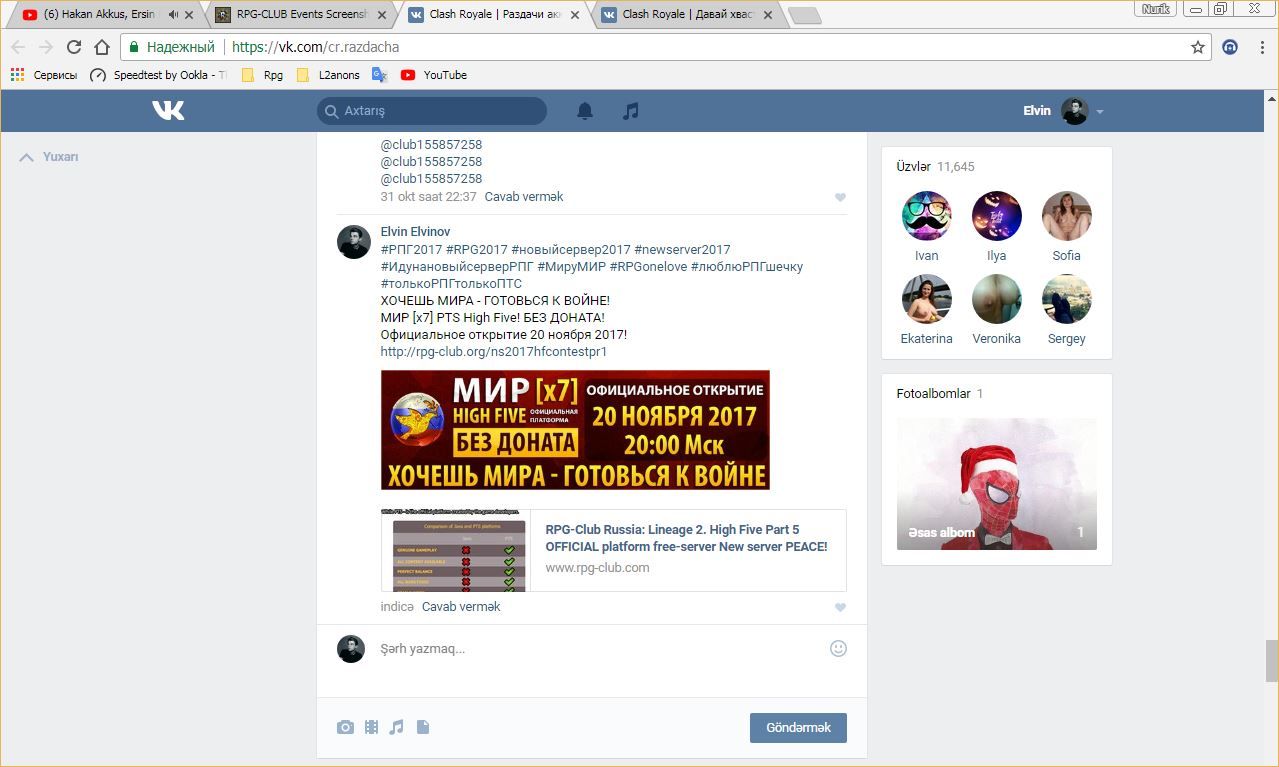Click the Şərh yazmaq comment field
This screenshot has height=767, width=1279.
click(600, 649)
